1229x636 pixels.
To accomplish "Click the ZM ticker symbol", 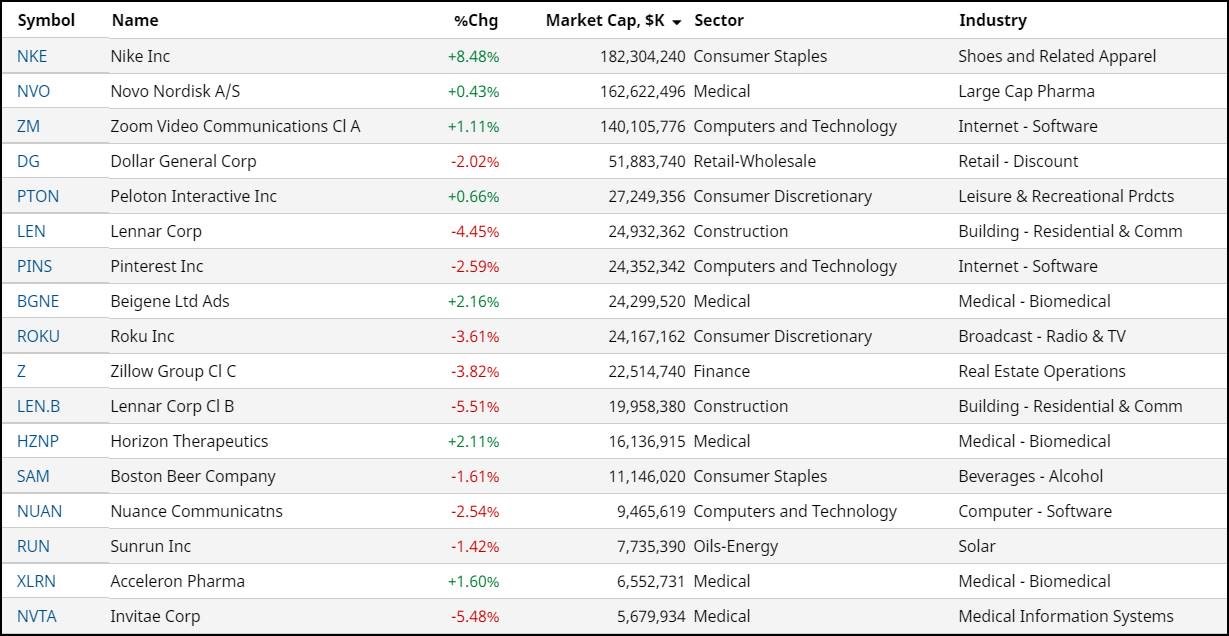I will (x=29, y=126).
